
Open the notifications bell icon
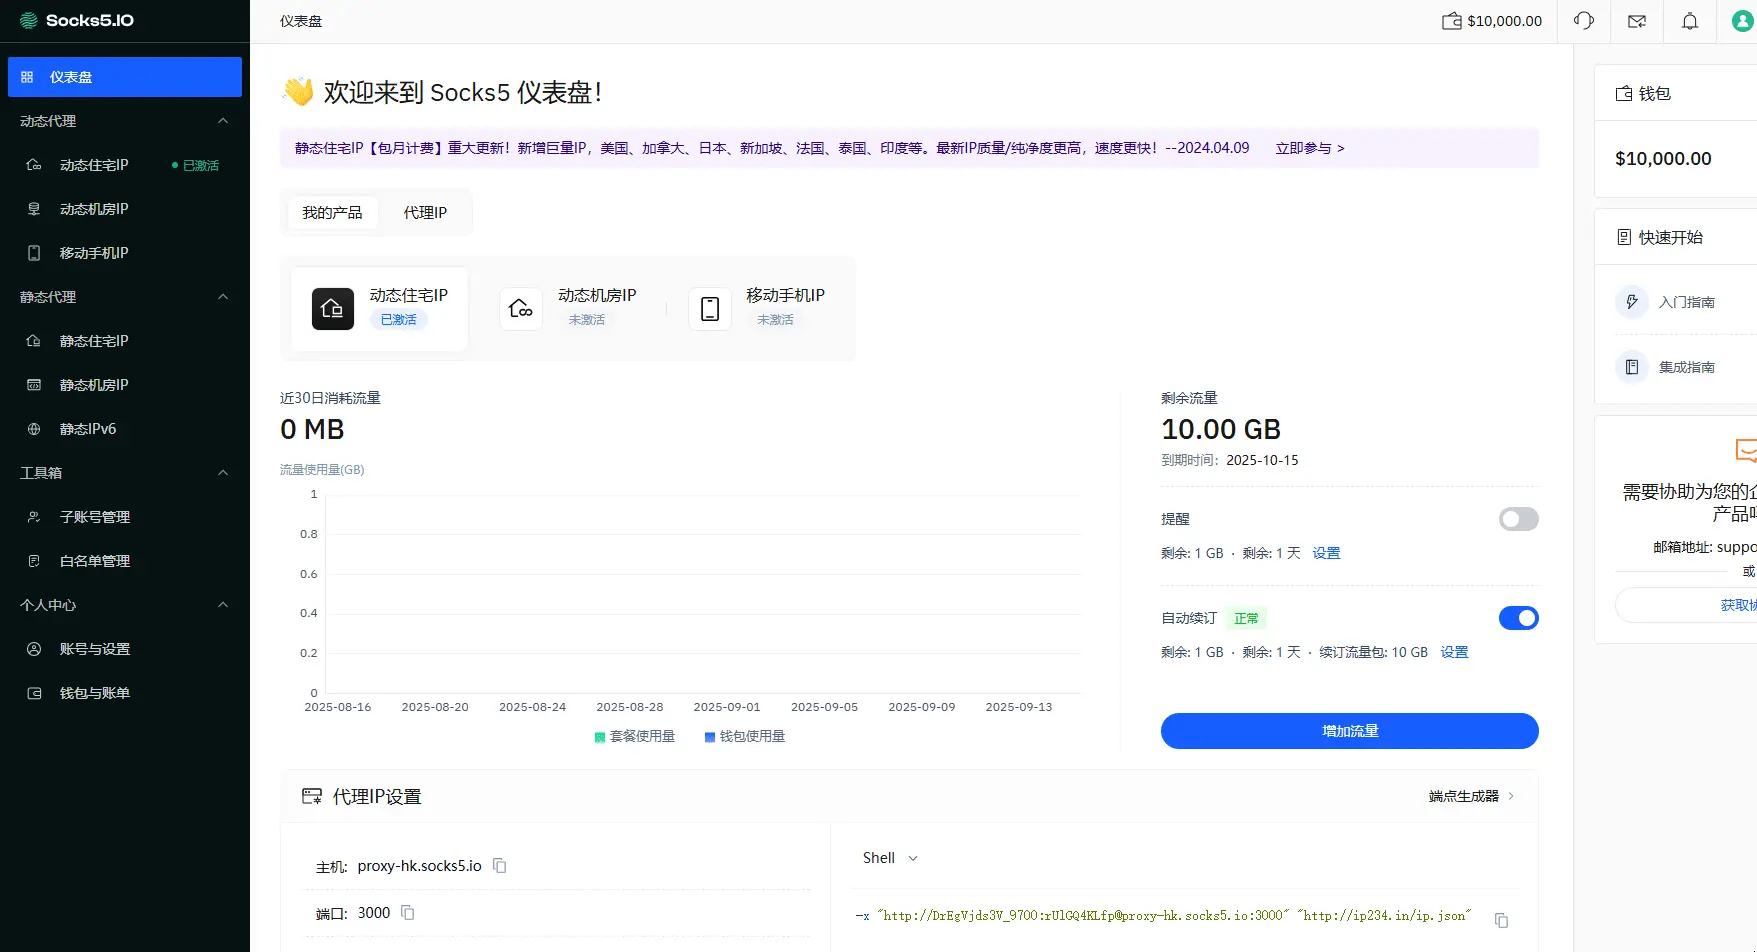click(x=1690, y=21)
